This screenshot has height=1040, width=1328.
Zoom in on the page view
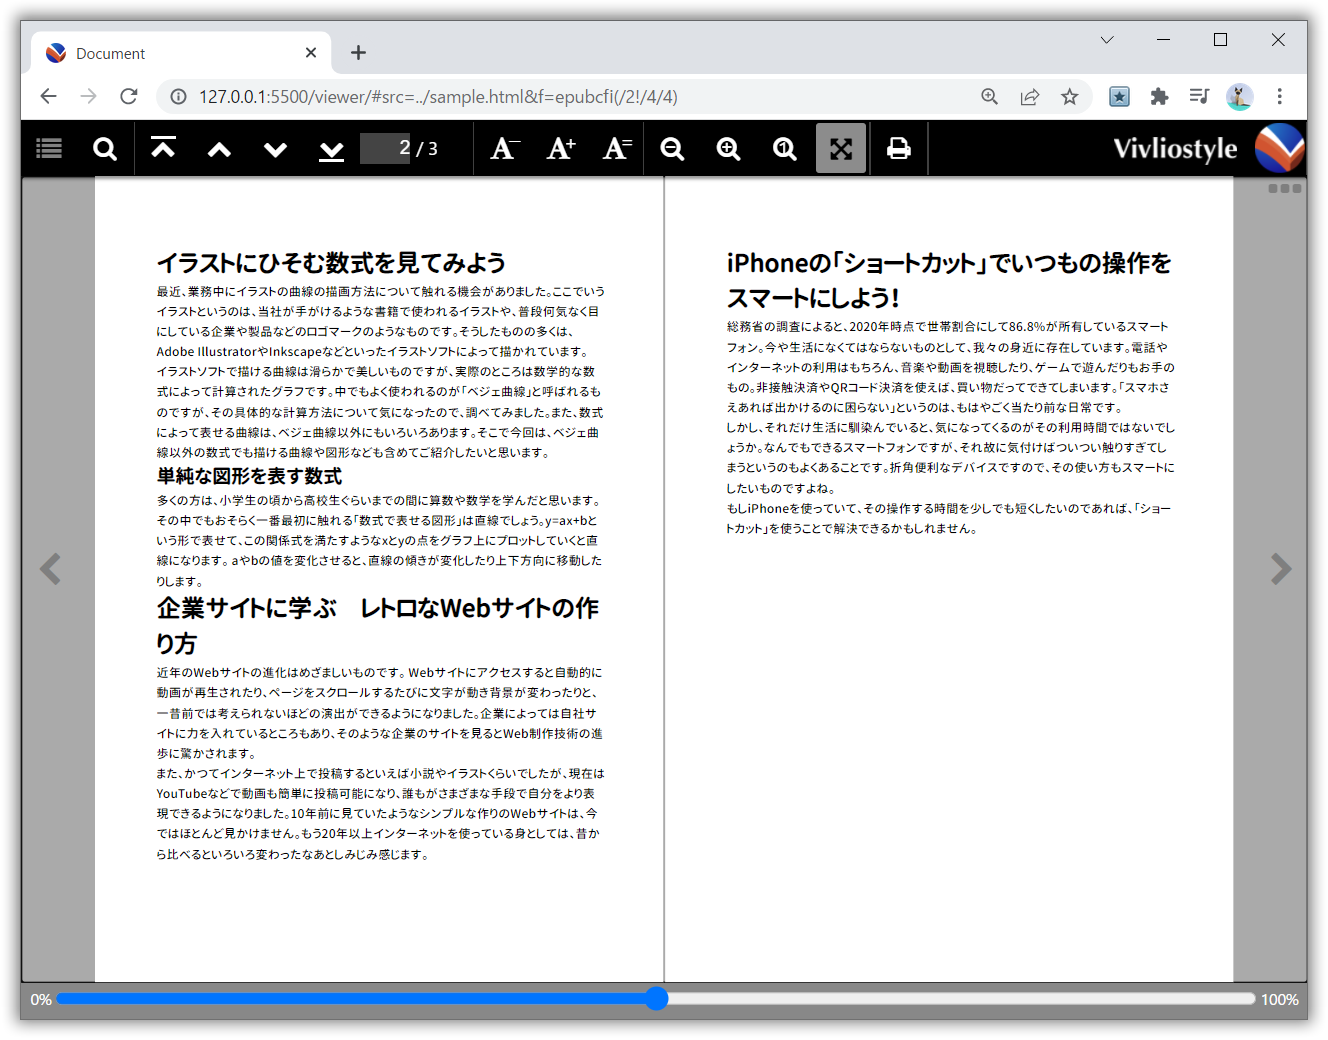tap(728, 148)
